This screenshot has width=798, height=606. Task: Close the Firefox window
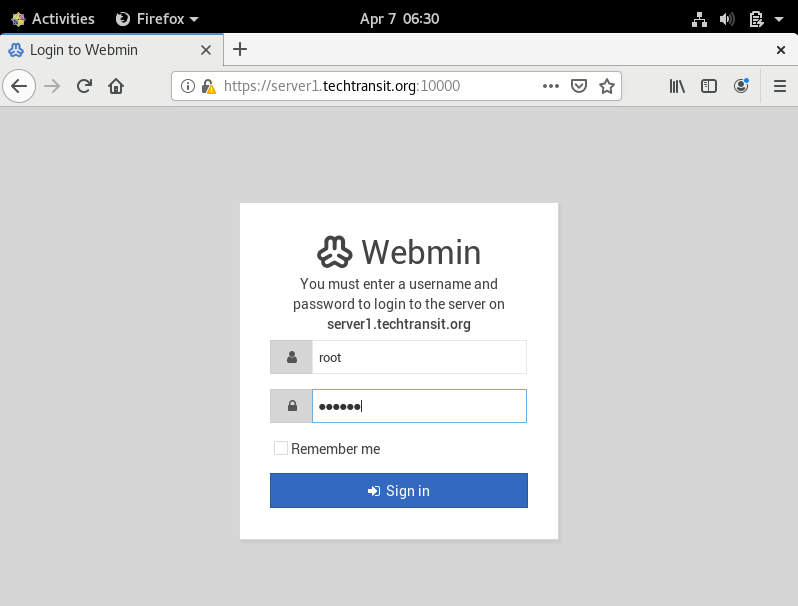[781, 50]
